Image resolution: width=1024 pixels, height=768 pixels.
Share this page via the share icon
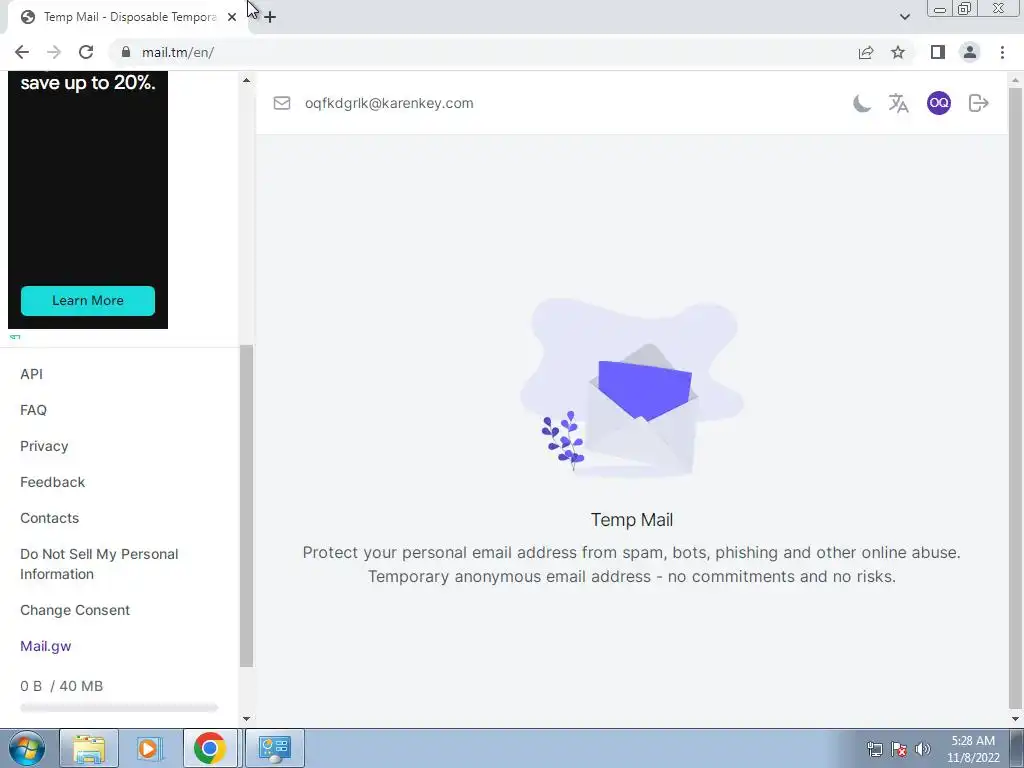pyautogui.click(x=866, y=52)
